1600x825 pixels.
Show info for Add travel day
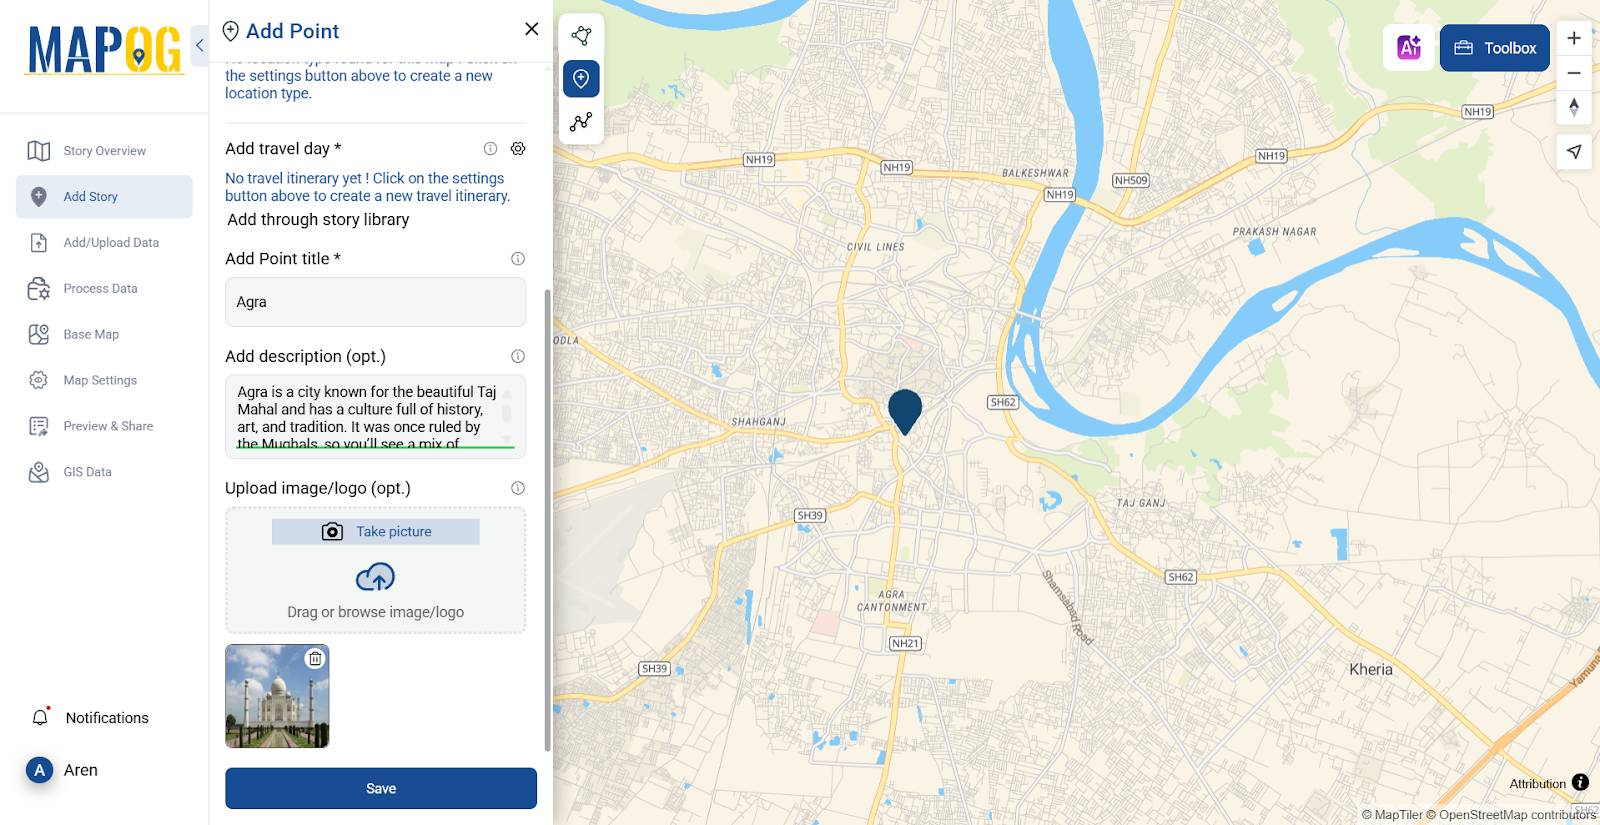pos(491,149)
